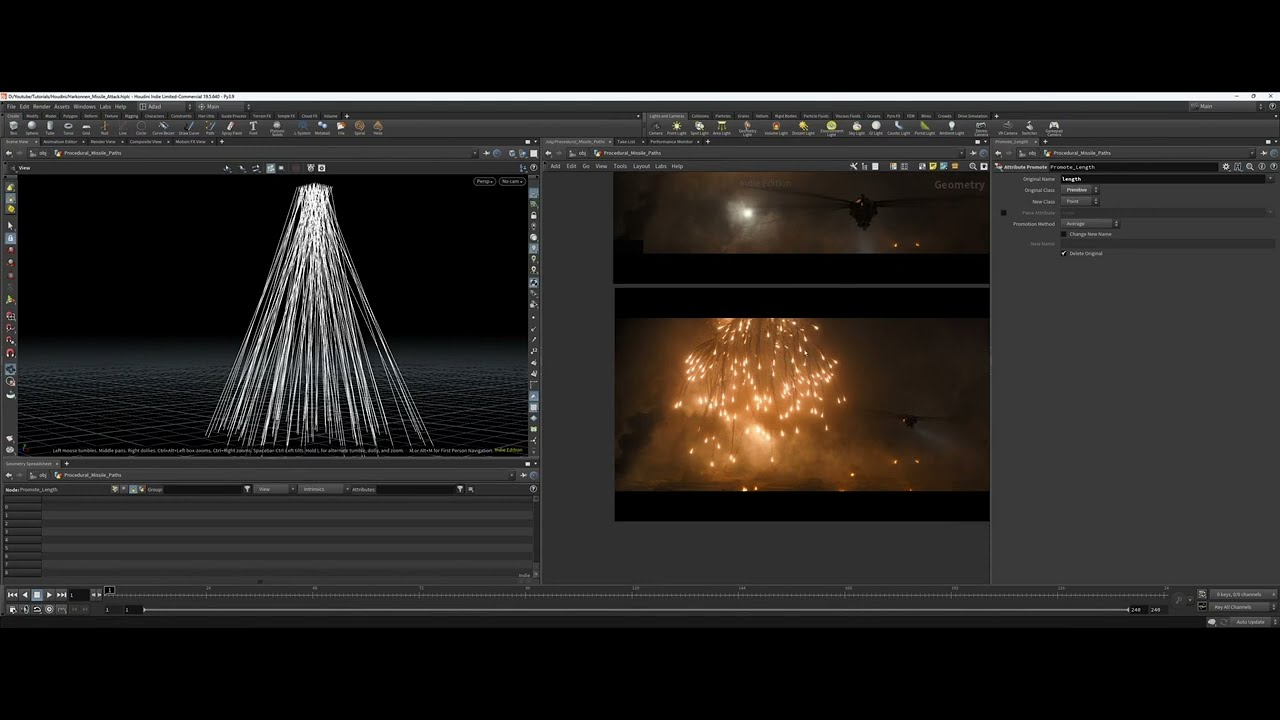Viewport: 1280px width, 720px height.
Task: Select the Box shelf tool
Action: pos(14,127)
